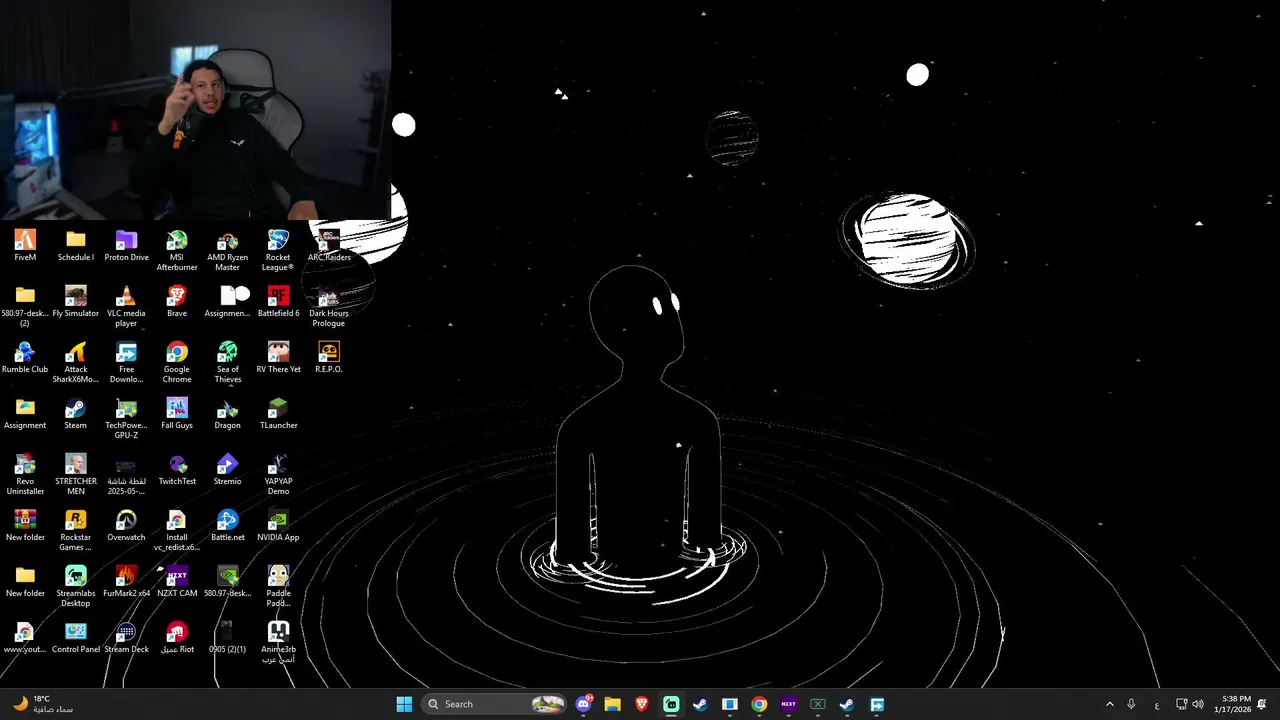Select the Install vc_redist file icon
This screenshot has width=1280, height=720.
click(177, 531)
